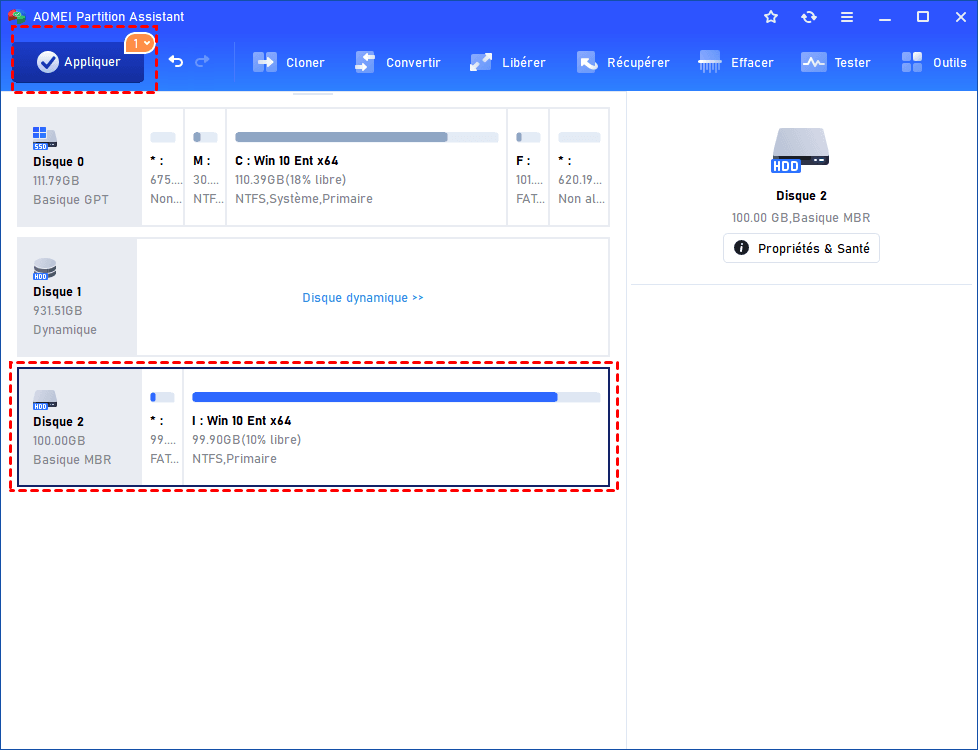Click the Appliquer button

pyautogui.click(x=78, y=62)
